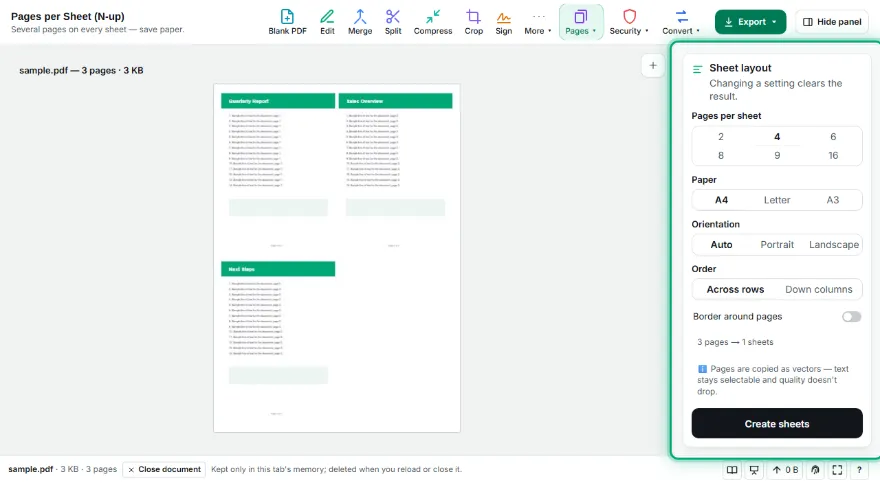This screenshot has height=483, width=880.
Task: Toggle Border around pages switch
Action: coord(851,317)
